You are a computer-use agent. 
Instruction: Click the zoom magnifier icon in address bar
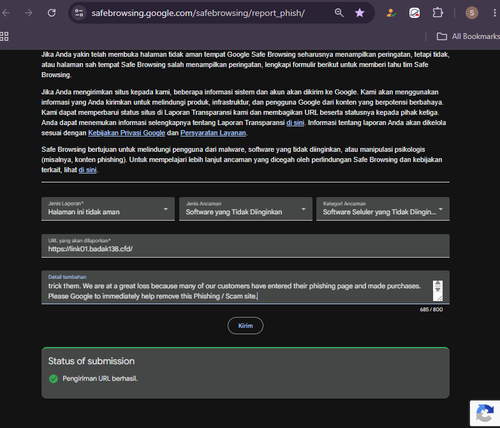(x=339, y=13)
